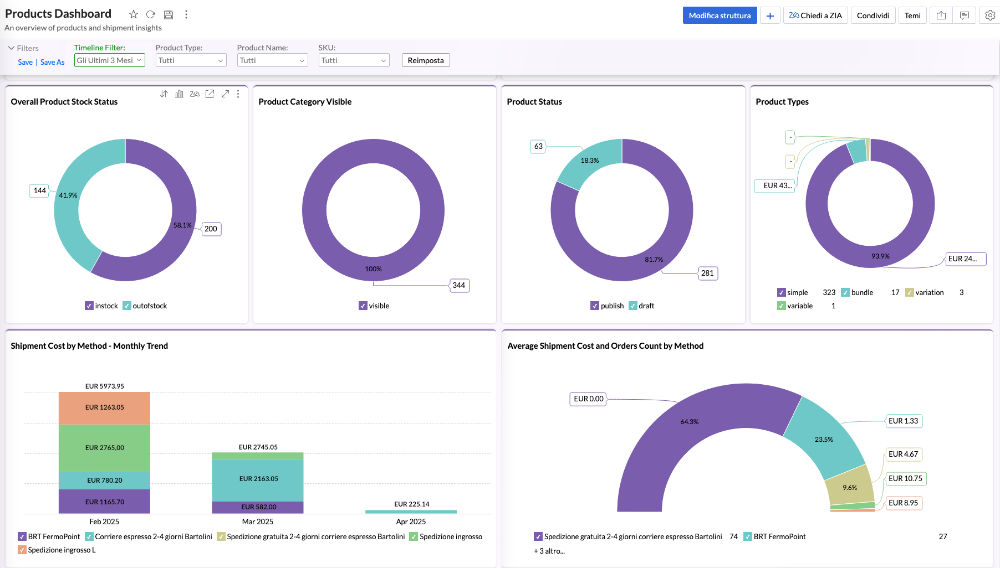Open the settings gear icon

989,15
